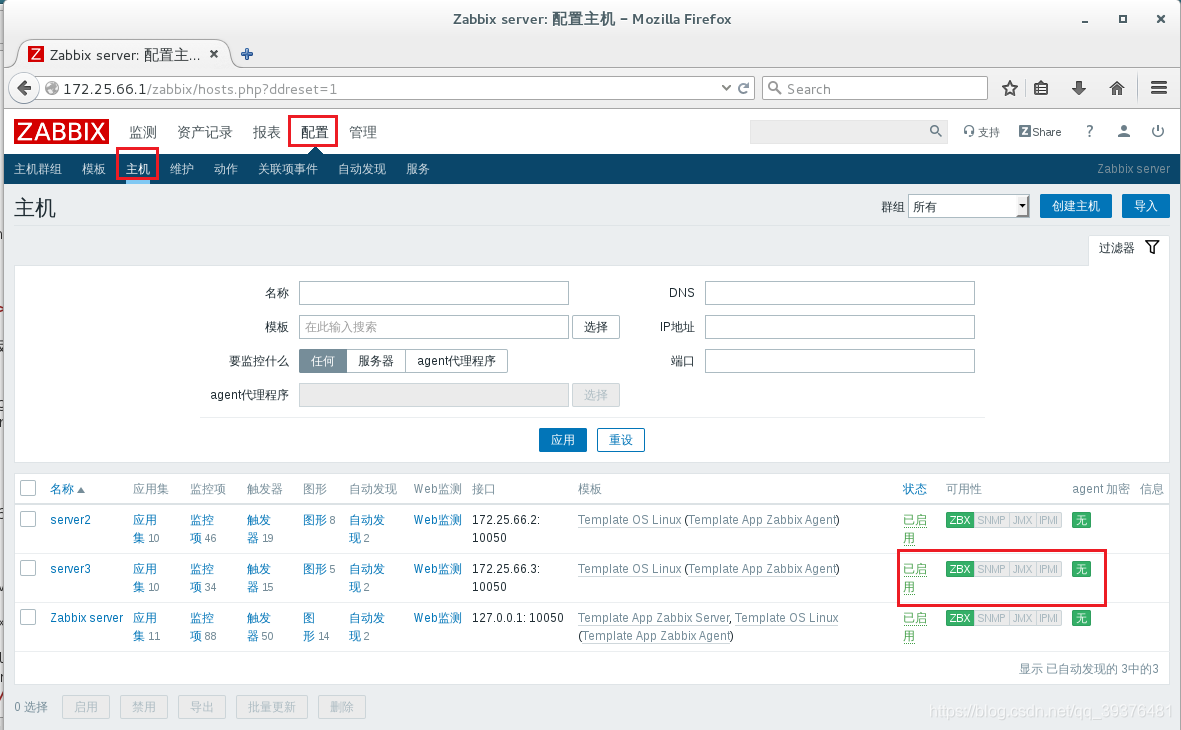The height and width of the screenshot is (730, 1181).
Task: Select 任何 monitoring option
Action: [x=322, y=361]
